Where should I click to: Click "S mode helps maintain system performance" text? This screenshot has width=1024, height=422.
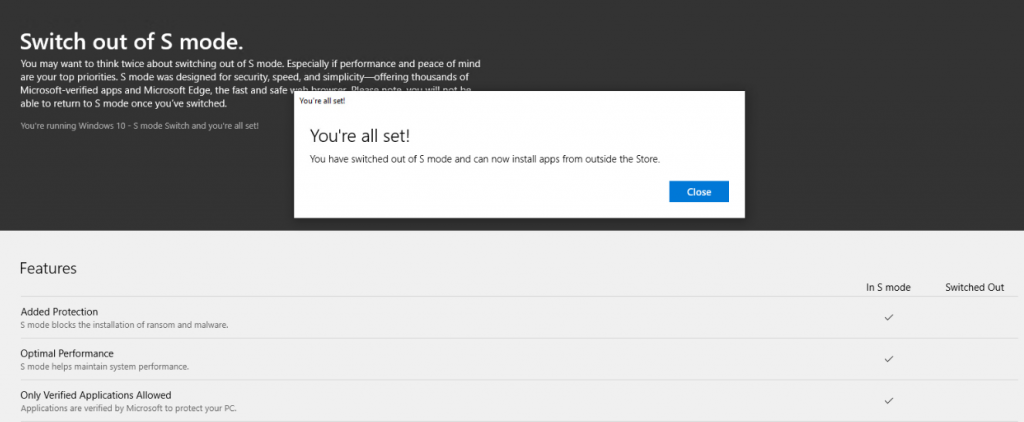tap(104, 366)
